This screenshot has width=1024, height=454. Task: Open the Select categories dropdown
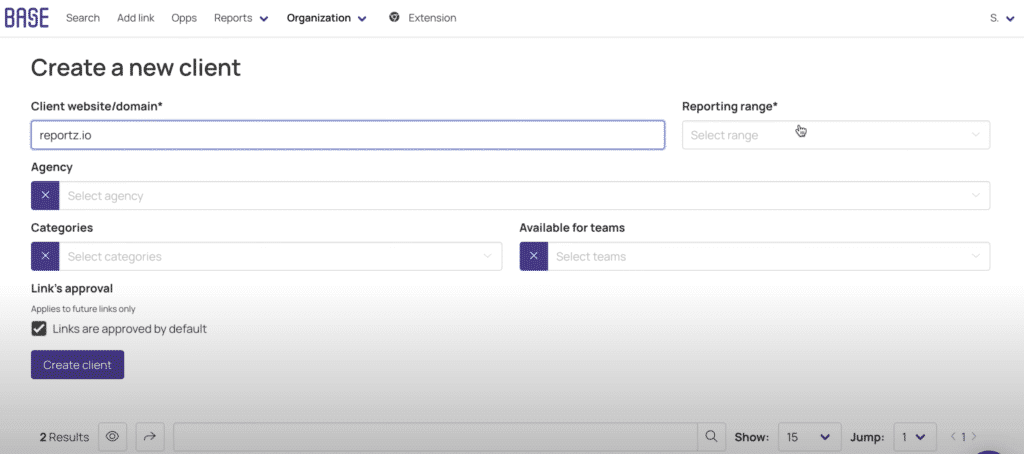(279, 257)
